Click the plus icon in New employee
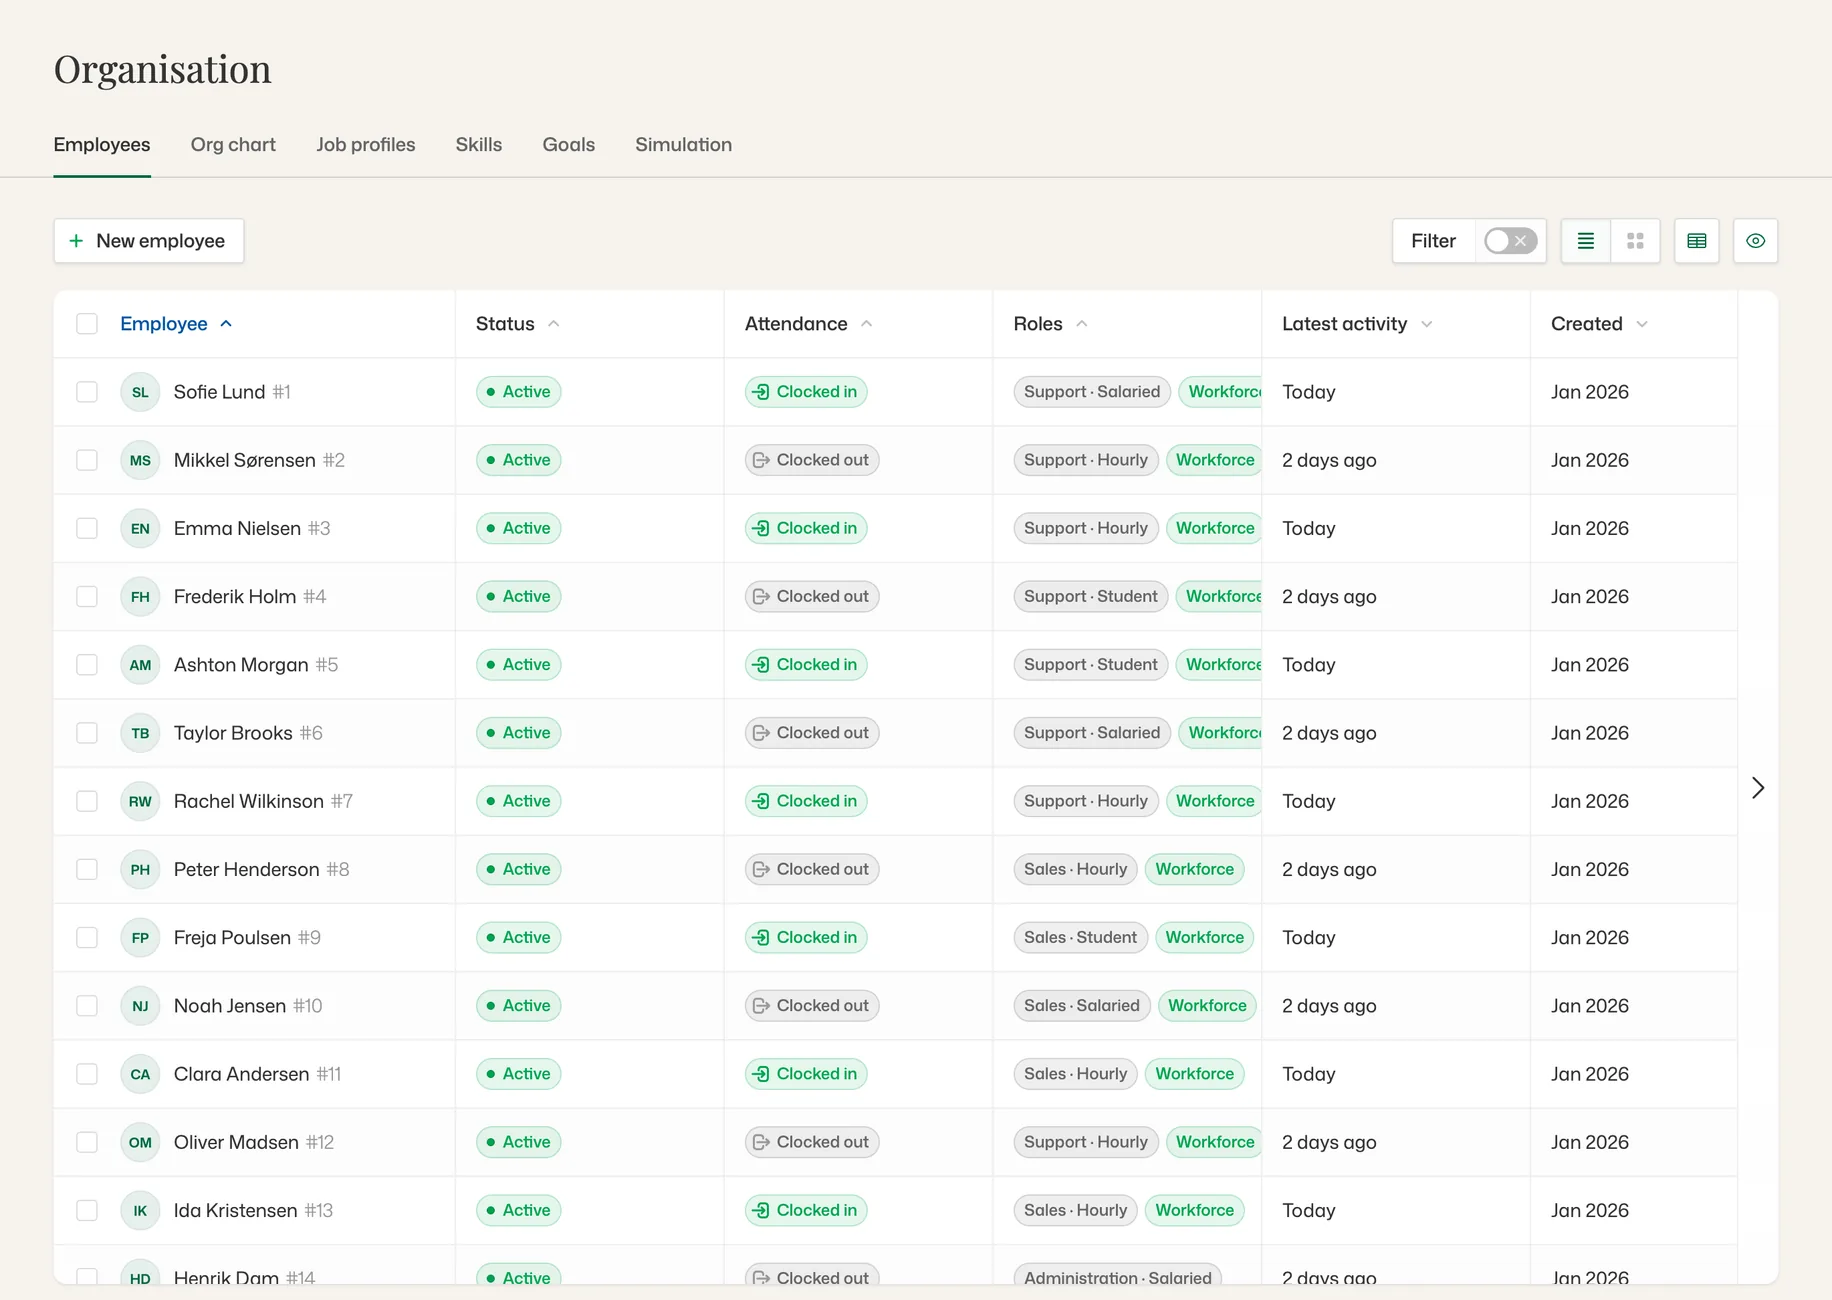Viewport: 1832px width, 1300px height. coord(76,241)
